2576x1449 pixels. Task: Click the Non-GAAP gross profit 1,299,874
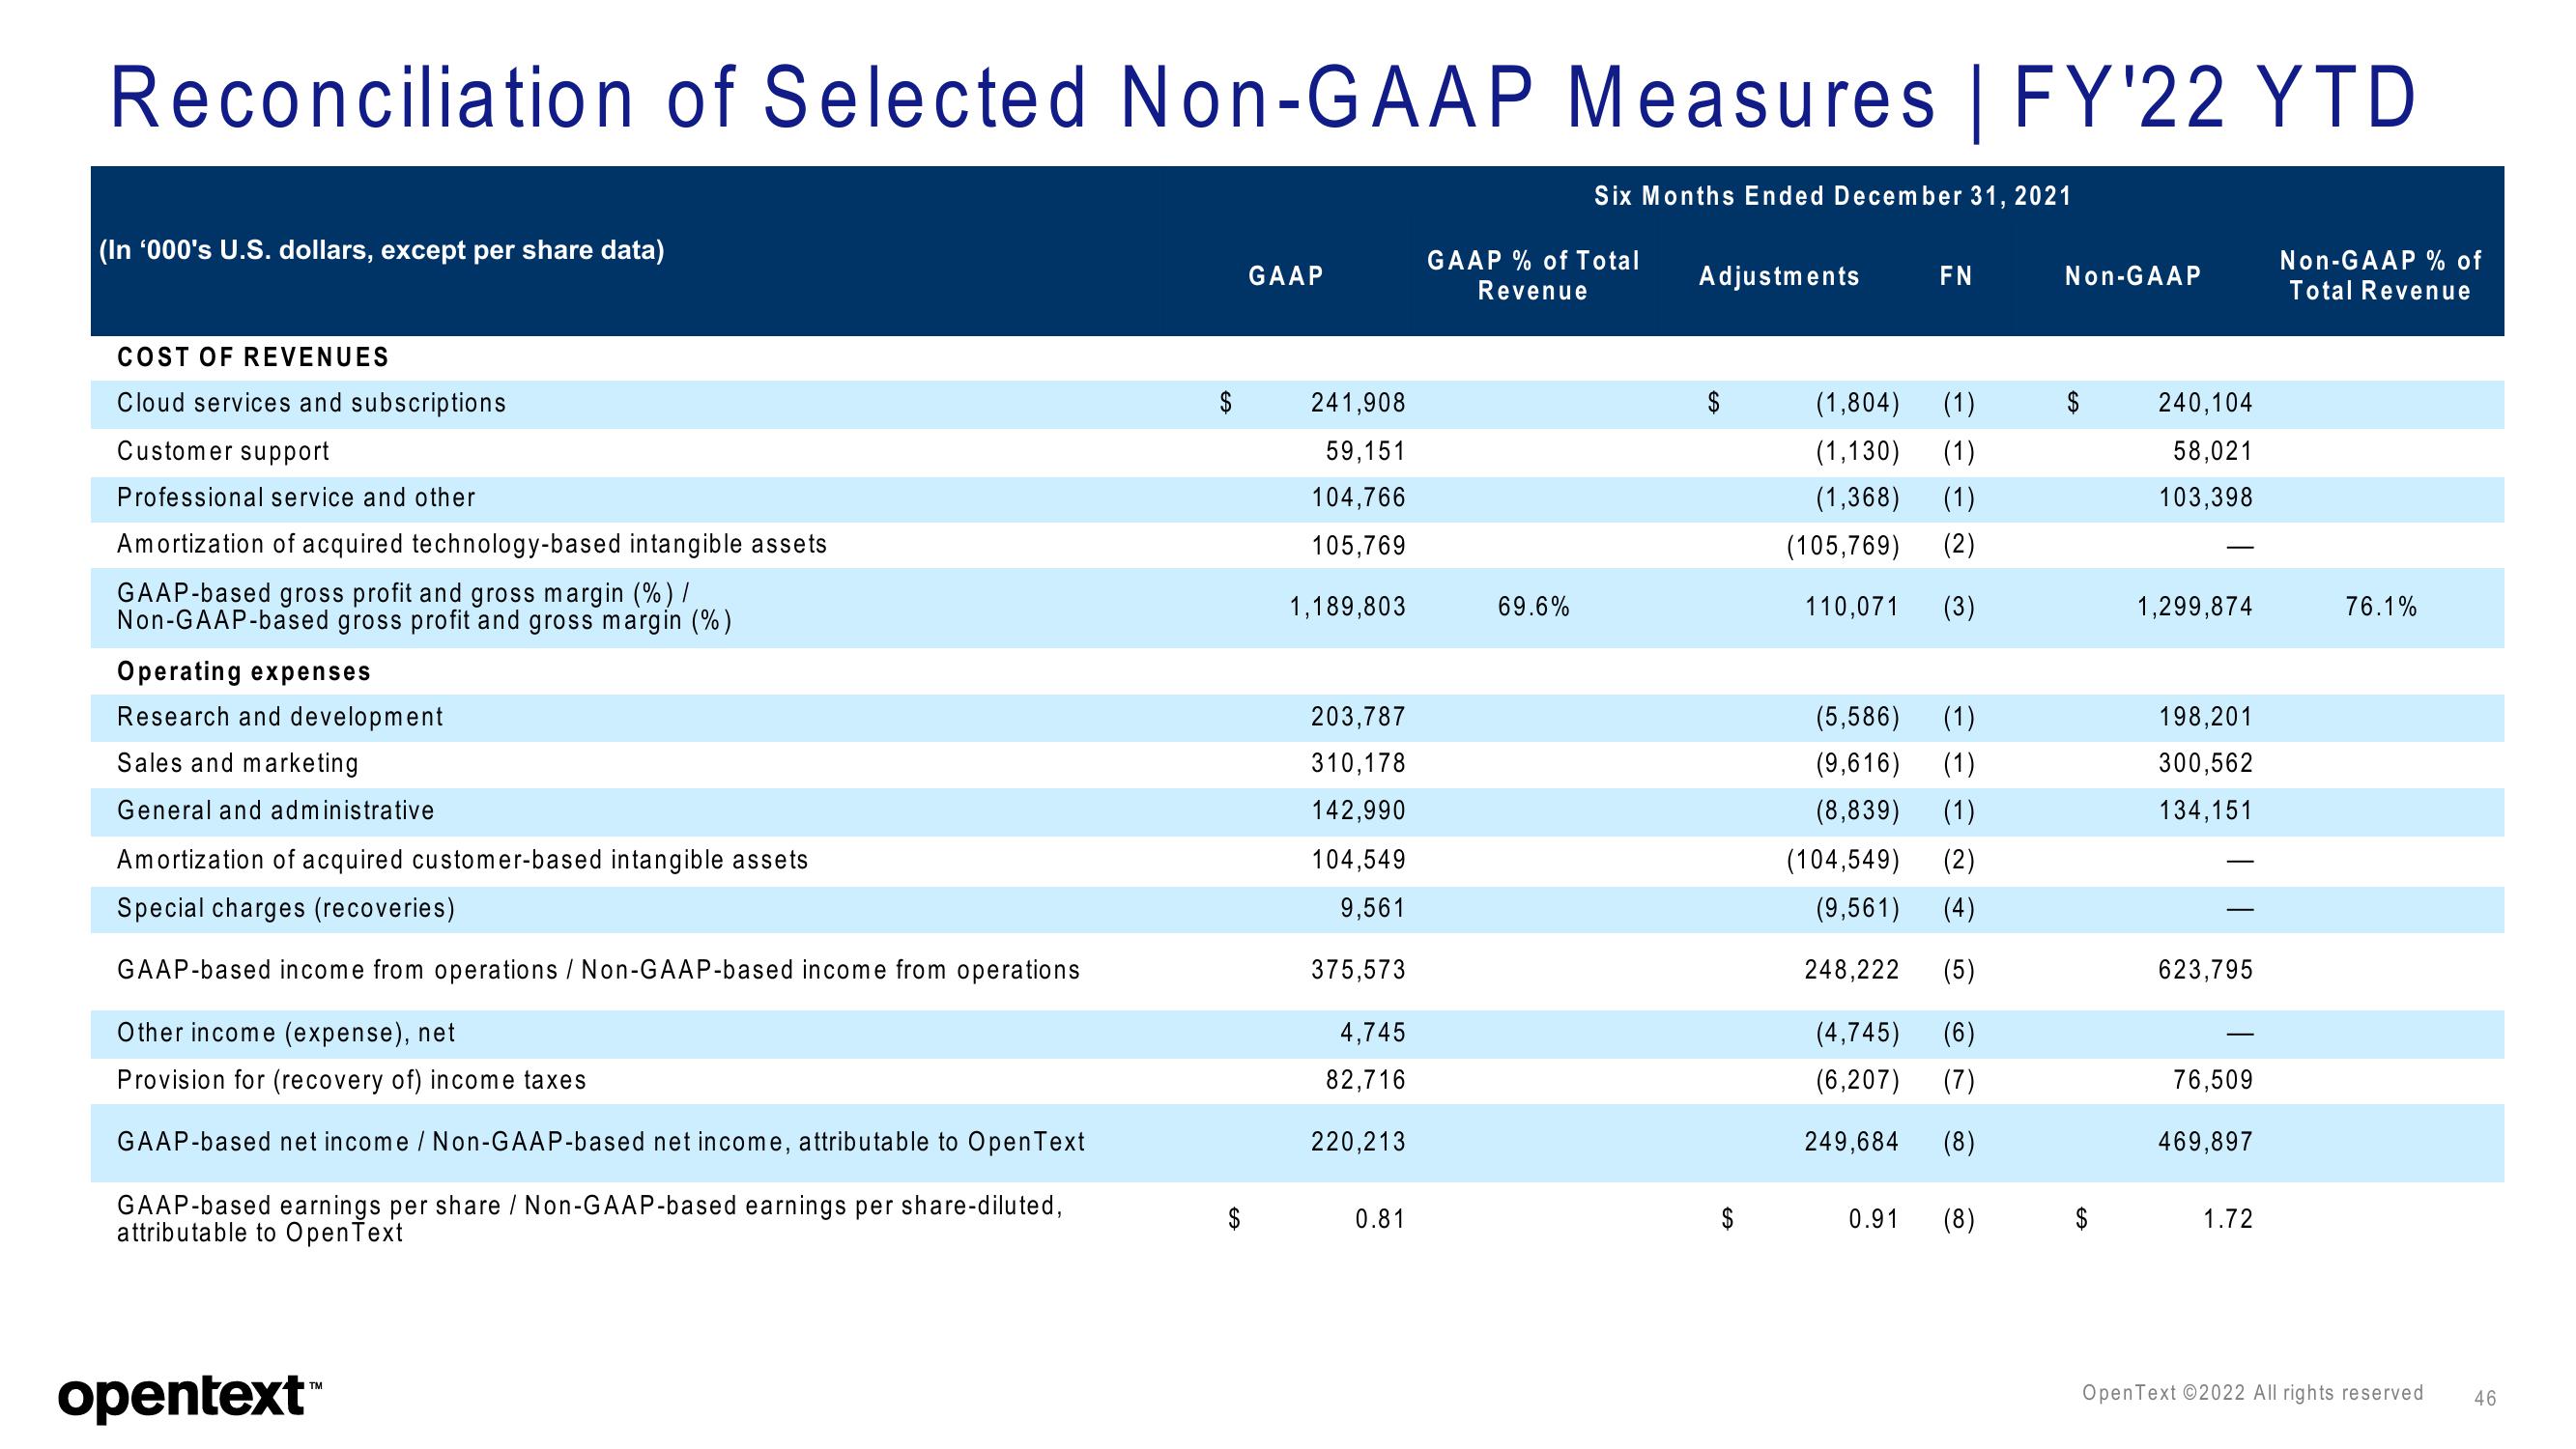click(x=2195, y=607)
